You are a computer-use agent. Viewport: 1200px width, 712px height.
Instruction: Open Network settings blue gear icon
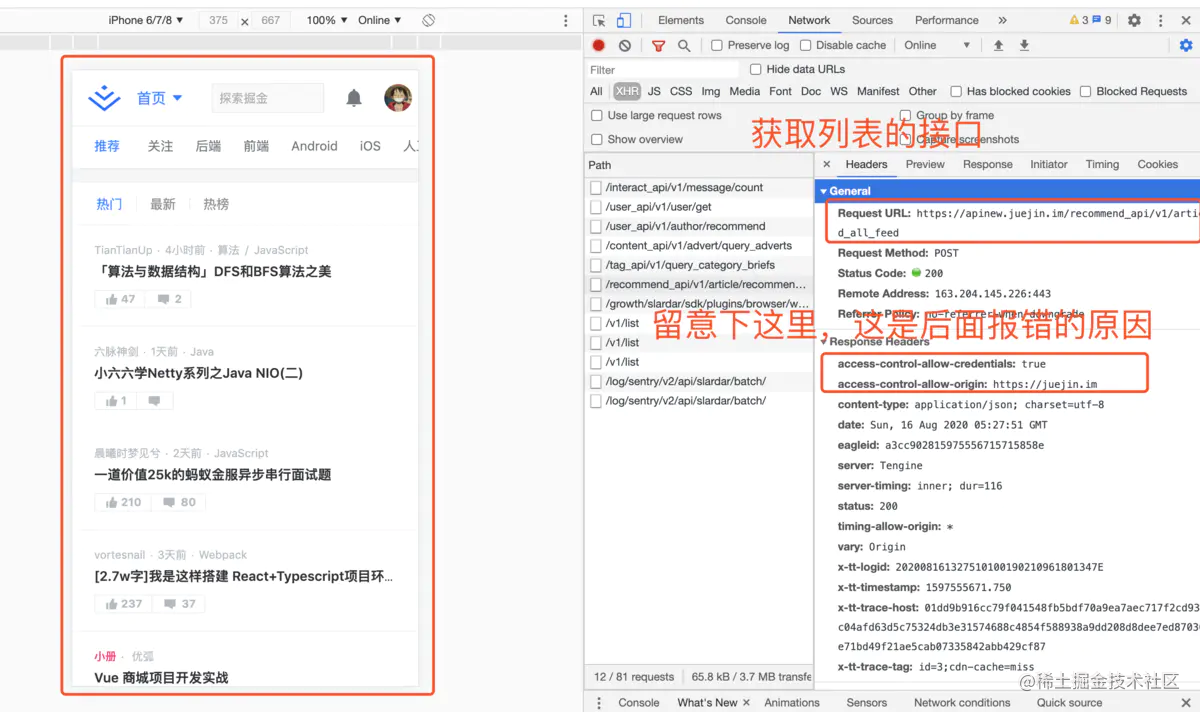click(1186, 45)
